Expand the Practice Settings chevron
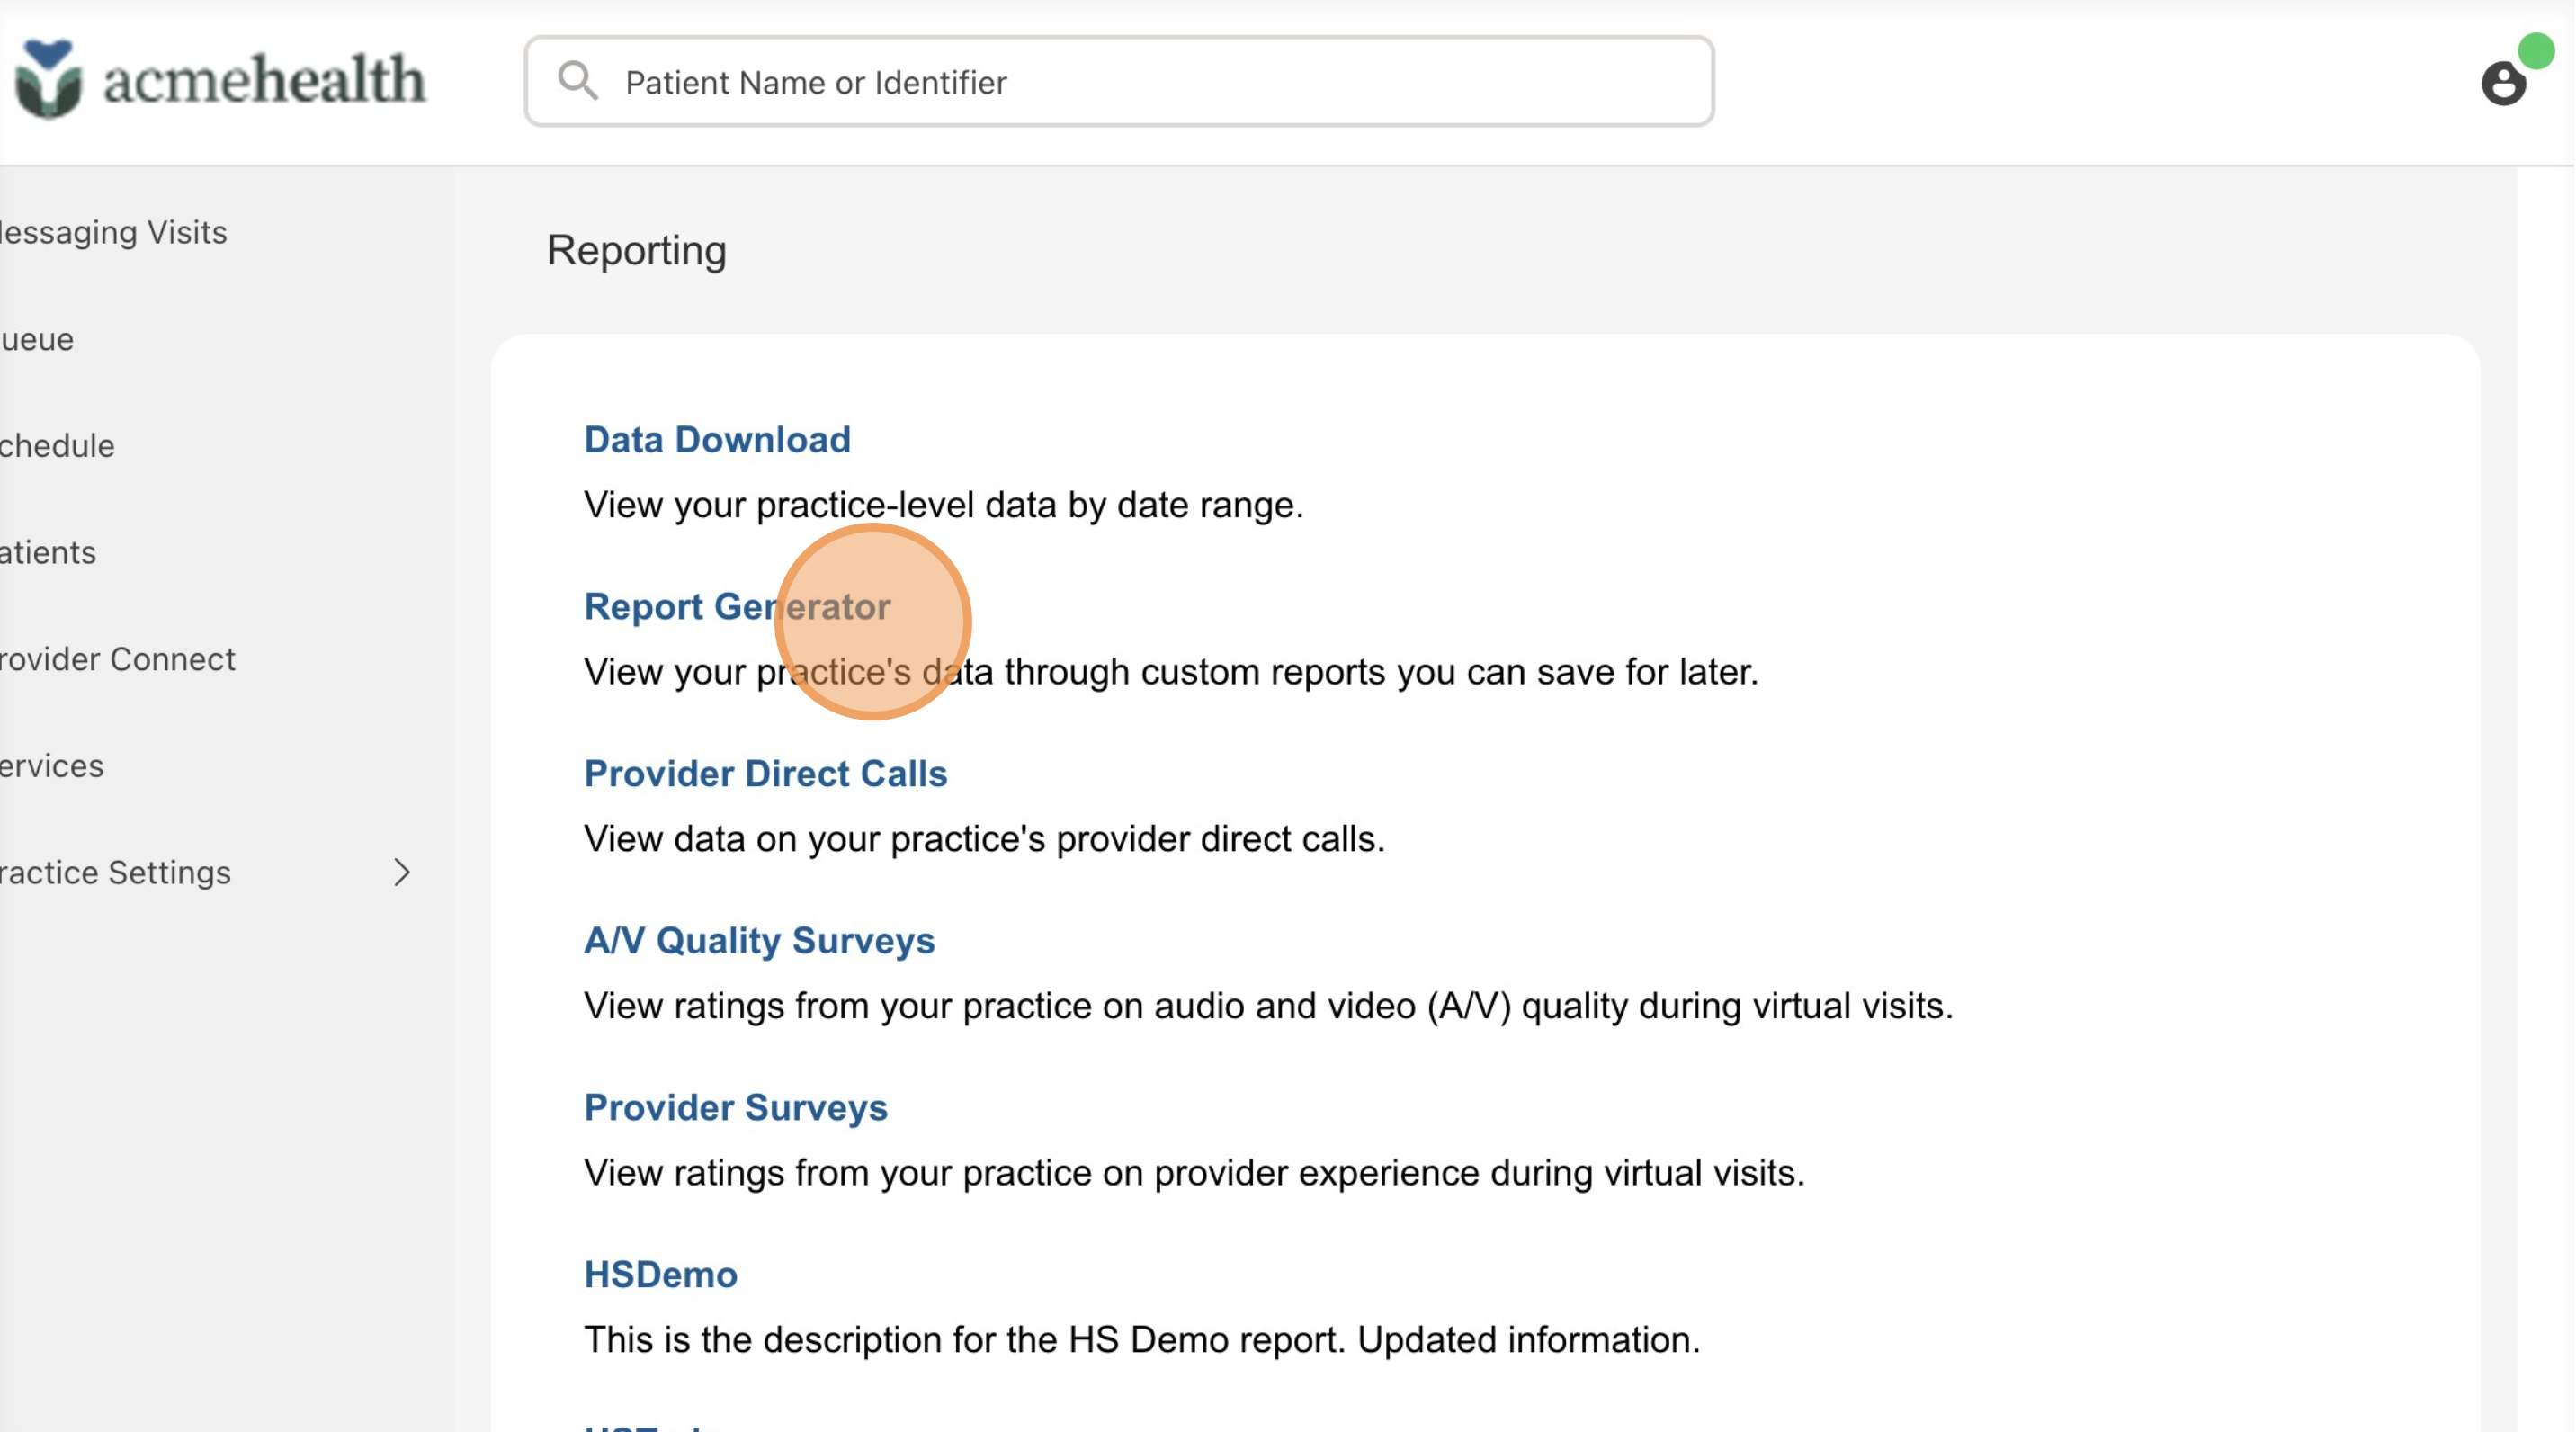The height and width of the screenshot is (1432, 2576). coord(402,873)
